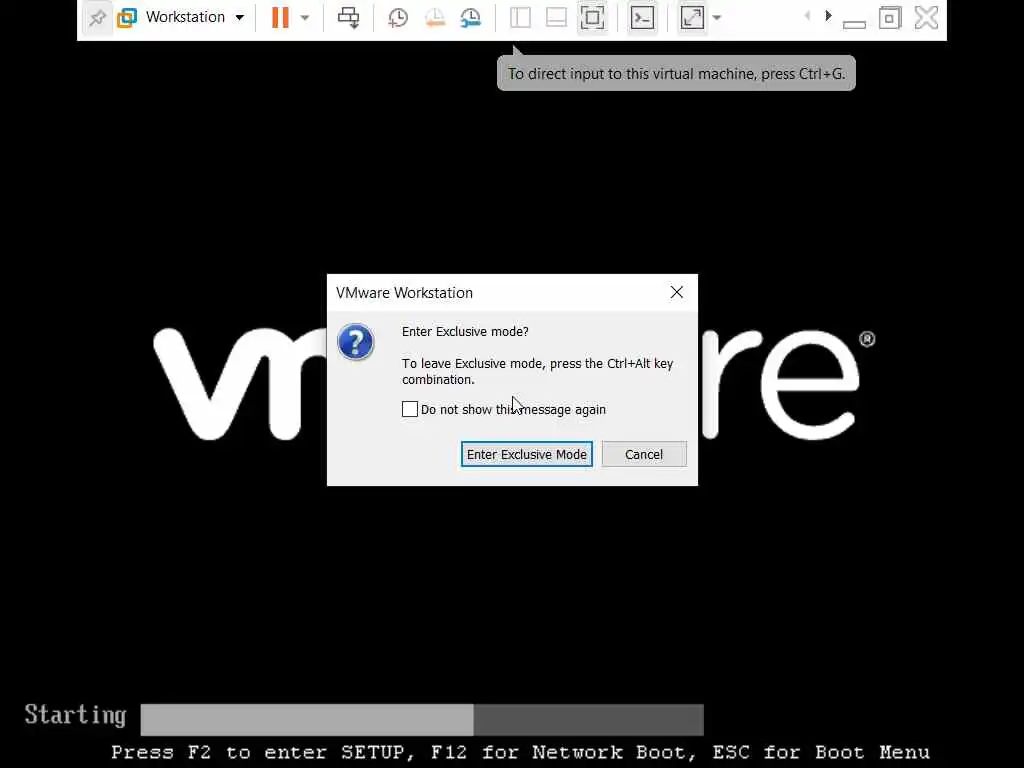Close the VMware Workstation dialog
The width and height of the screenshot is (1024, 768).
point(677,293)
